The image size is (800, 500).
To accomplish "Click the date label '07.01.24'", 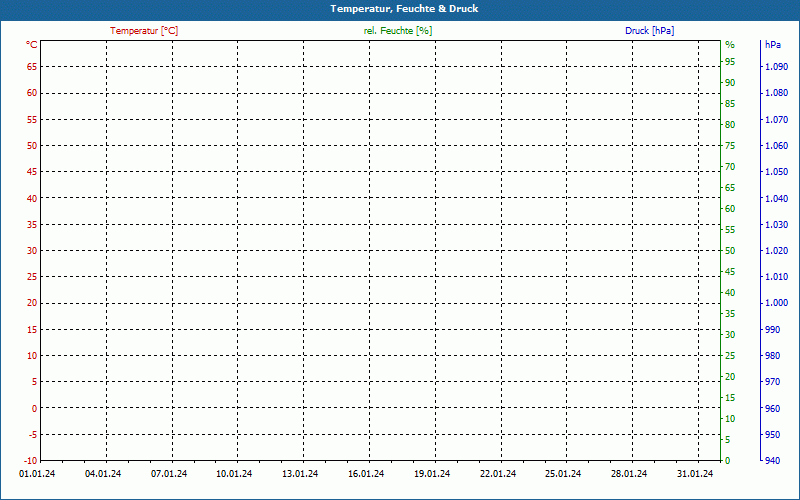I will tap(169, 474).
